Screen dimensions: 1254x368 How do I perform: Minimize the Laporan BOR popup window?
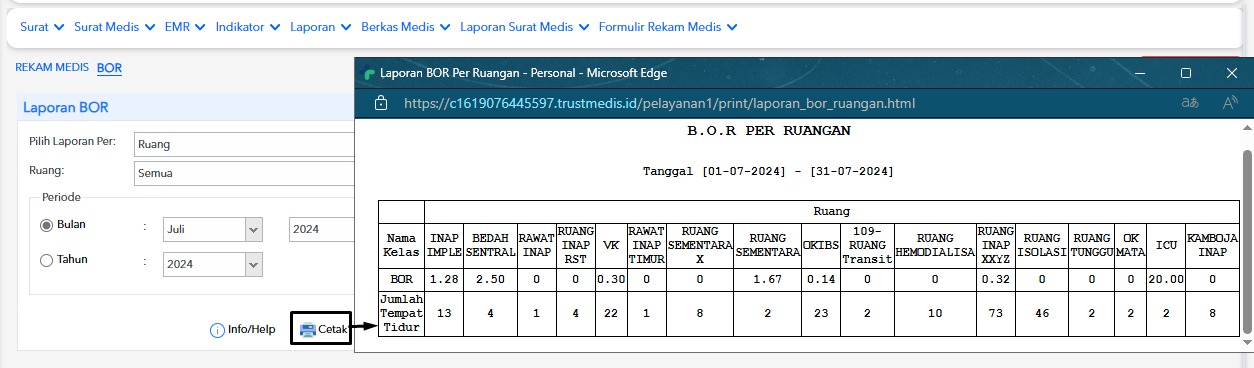(x=1140, y=73)
